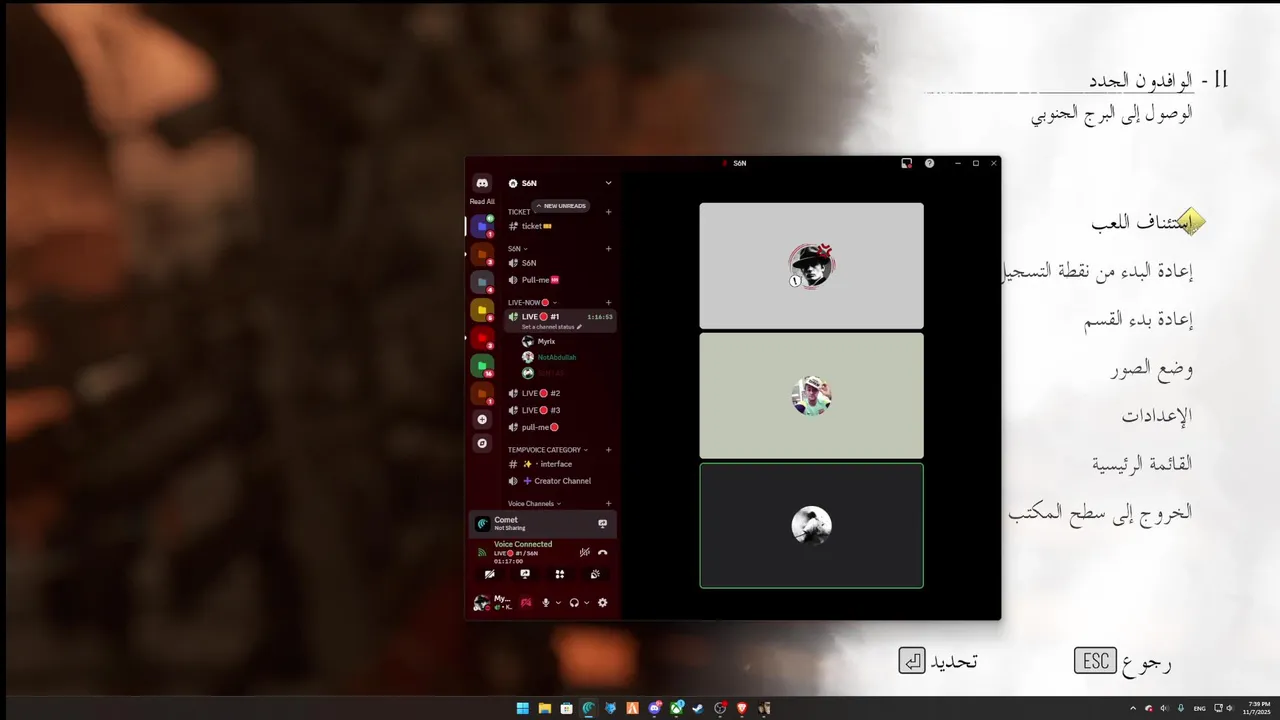Open Xbox app from the taskbar
Image resolution: width=1280 pixels, height=720 pixels.
pos(676,708)
